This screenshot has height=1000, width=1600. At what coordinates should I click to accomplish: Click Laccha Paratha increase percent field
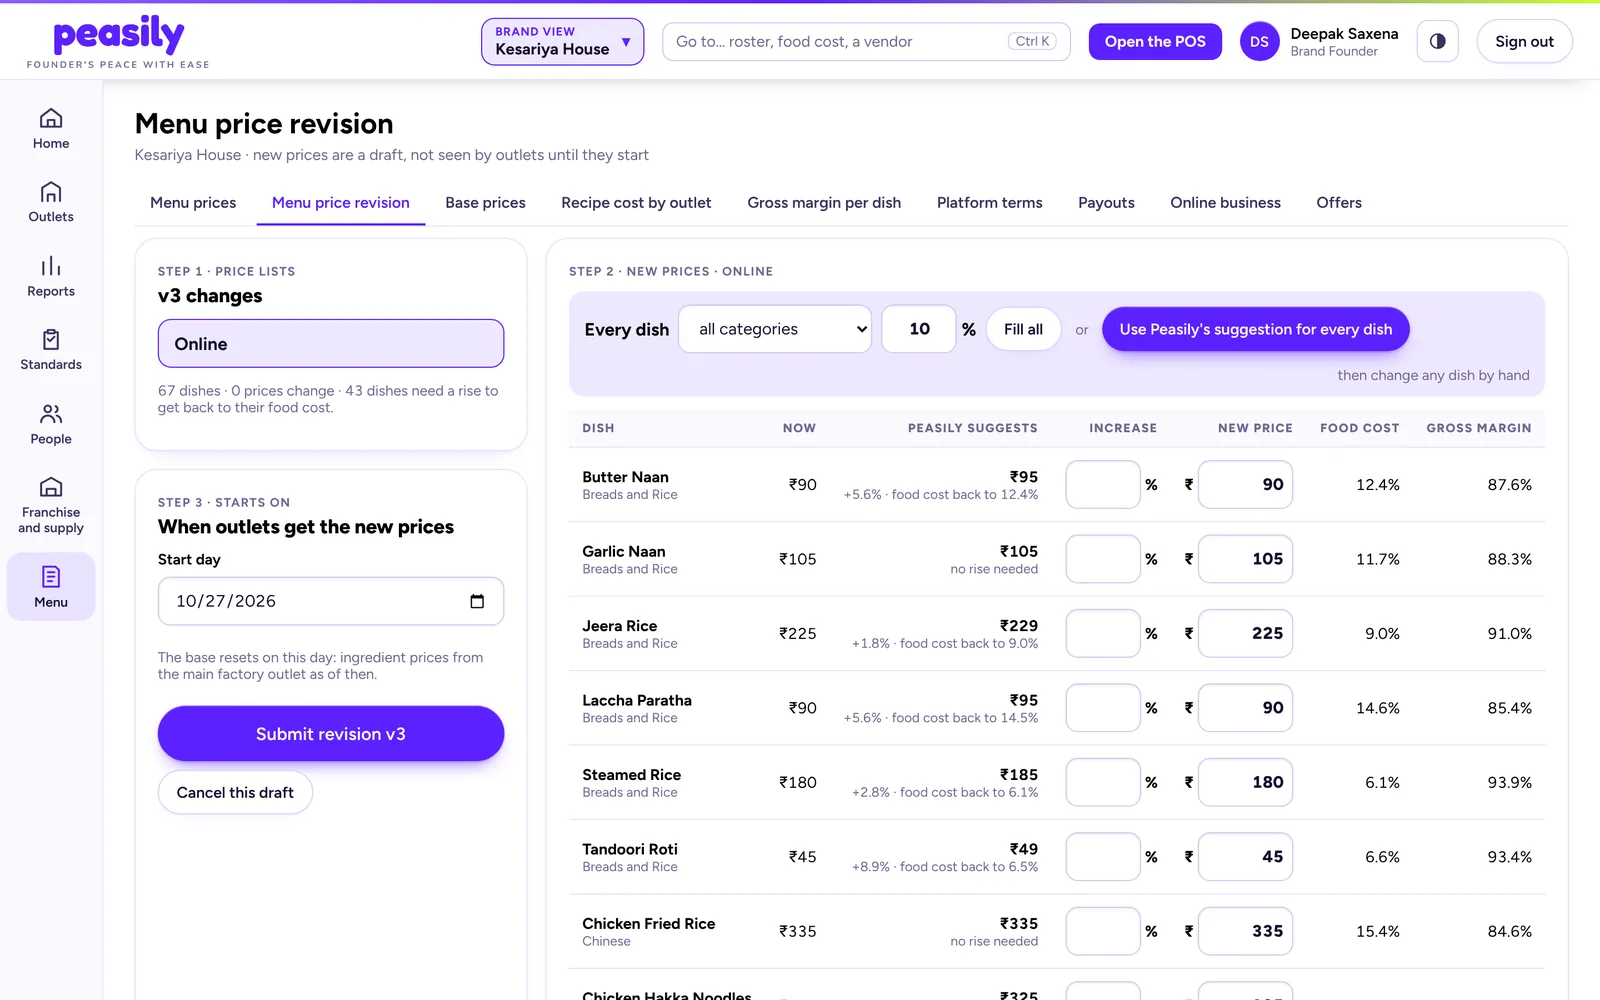(x=1103, y=708)
